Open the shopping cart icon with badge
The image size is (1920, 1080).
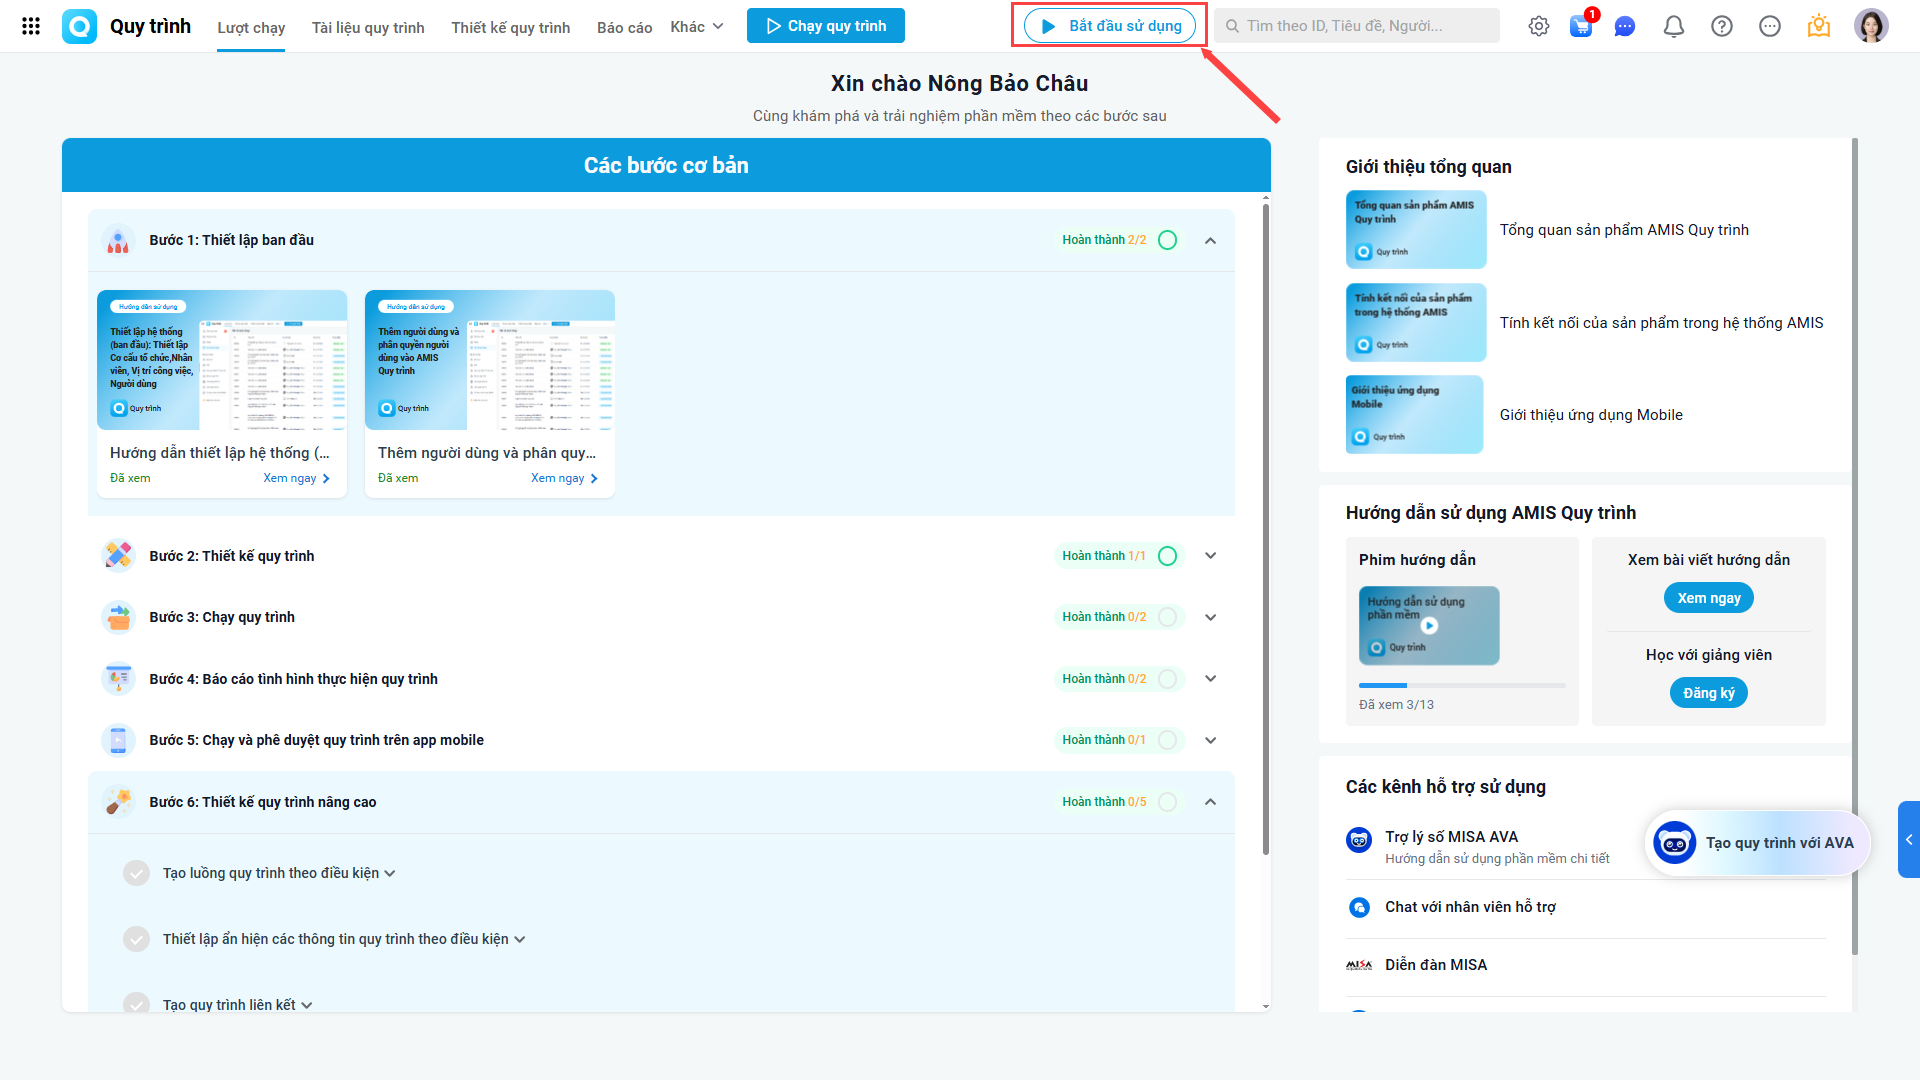(1582, 25)
